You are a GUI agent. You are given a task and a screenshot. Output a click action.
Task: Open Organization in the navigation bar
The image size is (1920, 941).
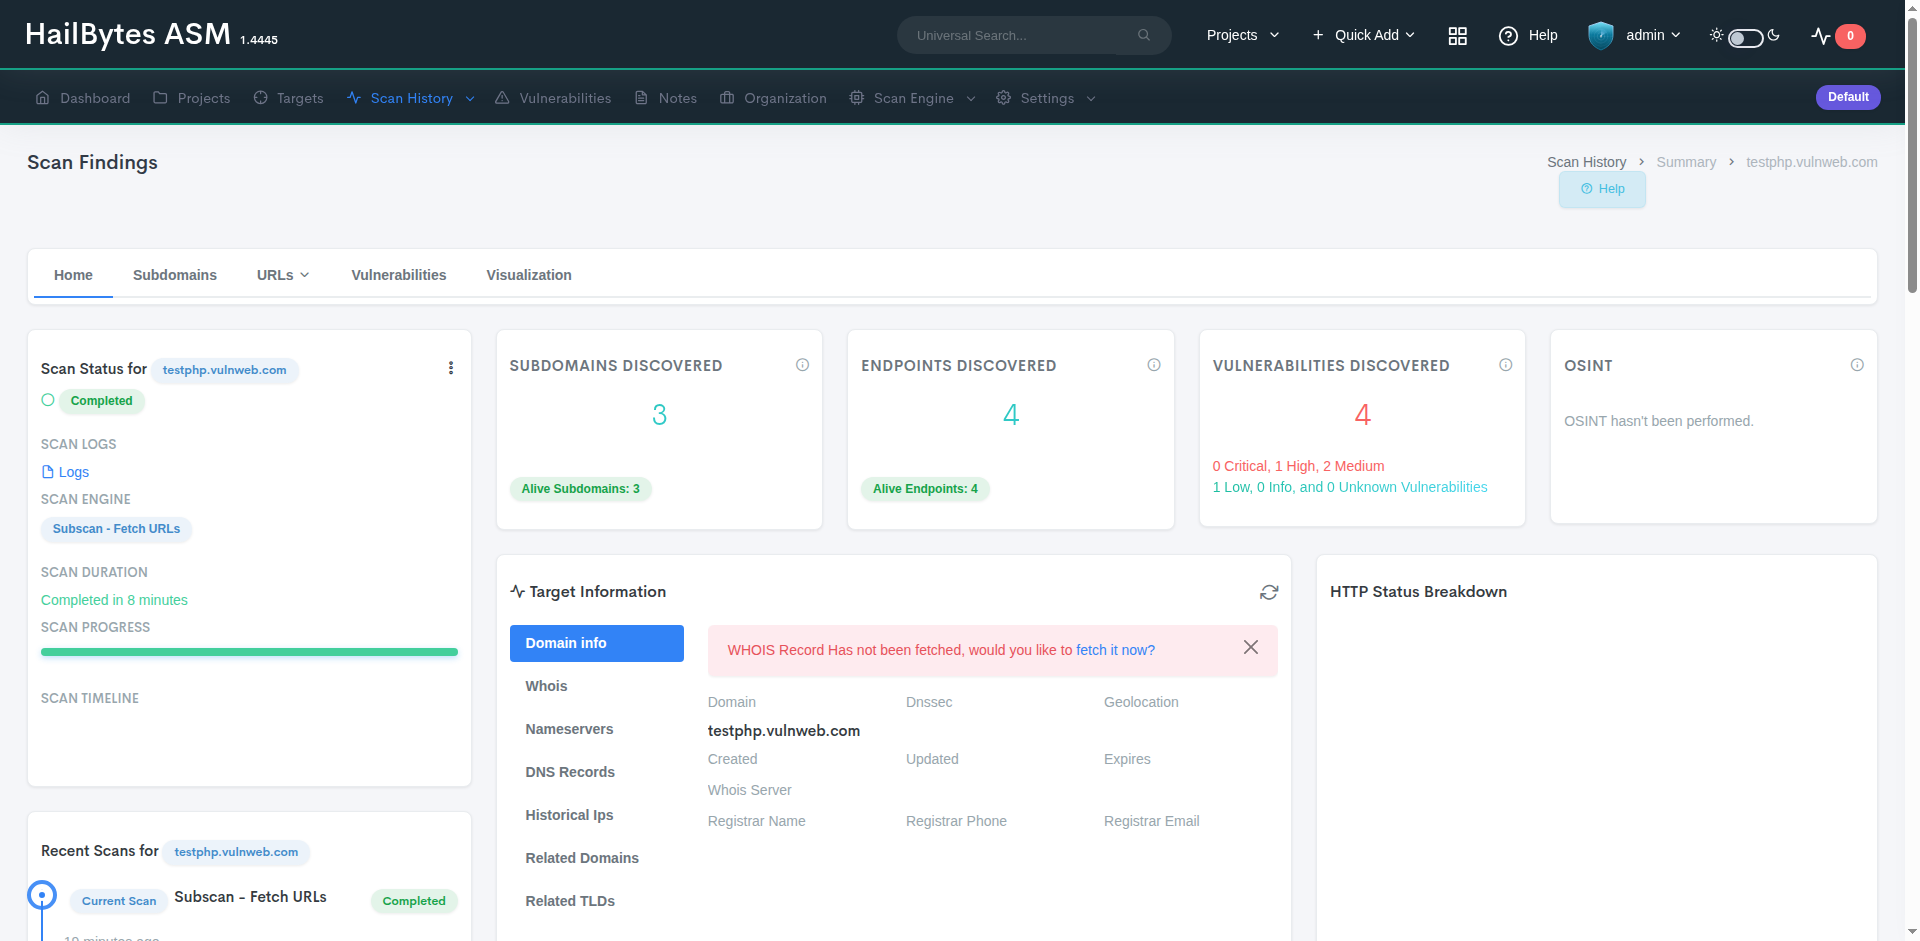[x=773, y=98]
